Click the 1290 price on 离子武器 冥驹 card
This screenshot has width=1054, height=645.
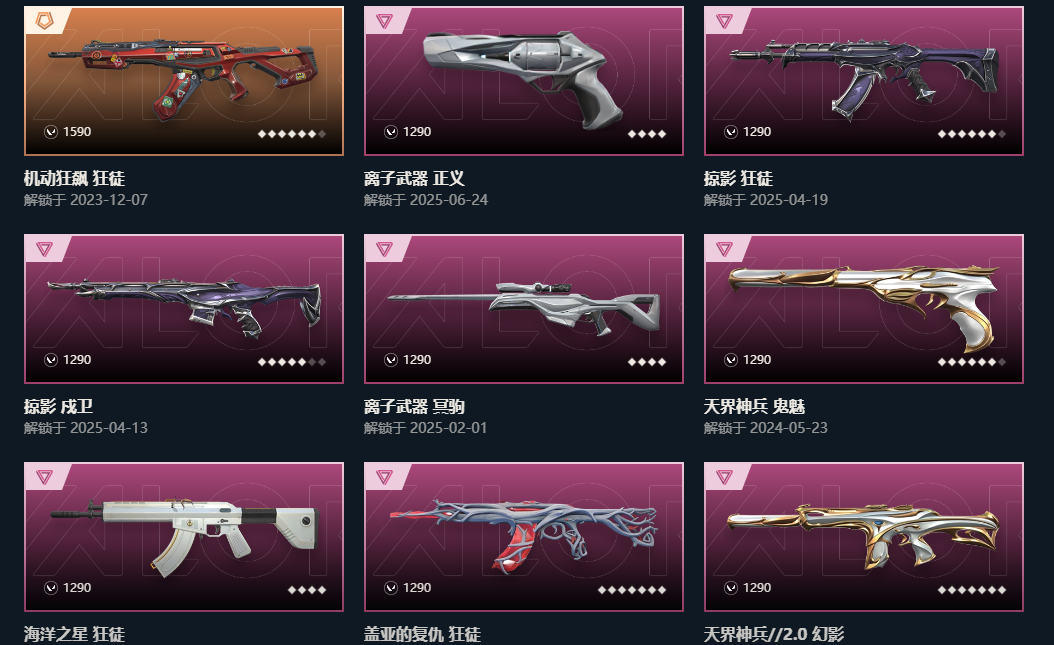pos(417,359)
